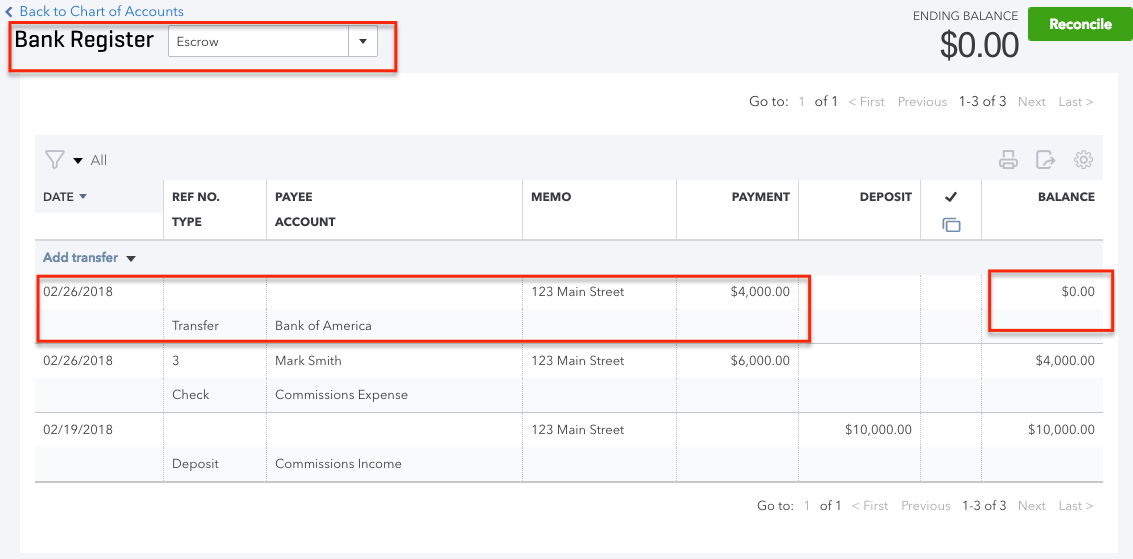Expand the filter options arrow by All
The height and width of the screenshot is (559, 1133).
pyautogui.click(x=78, y=161)
